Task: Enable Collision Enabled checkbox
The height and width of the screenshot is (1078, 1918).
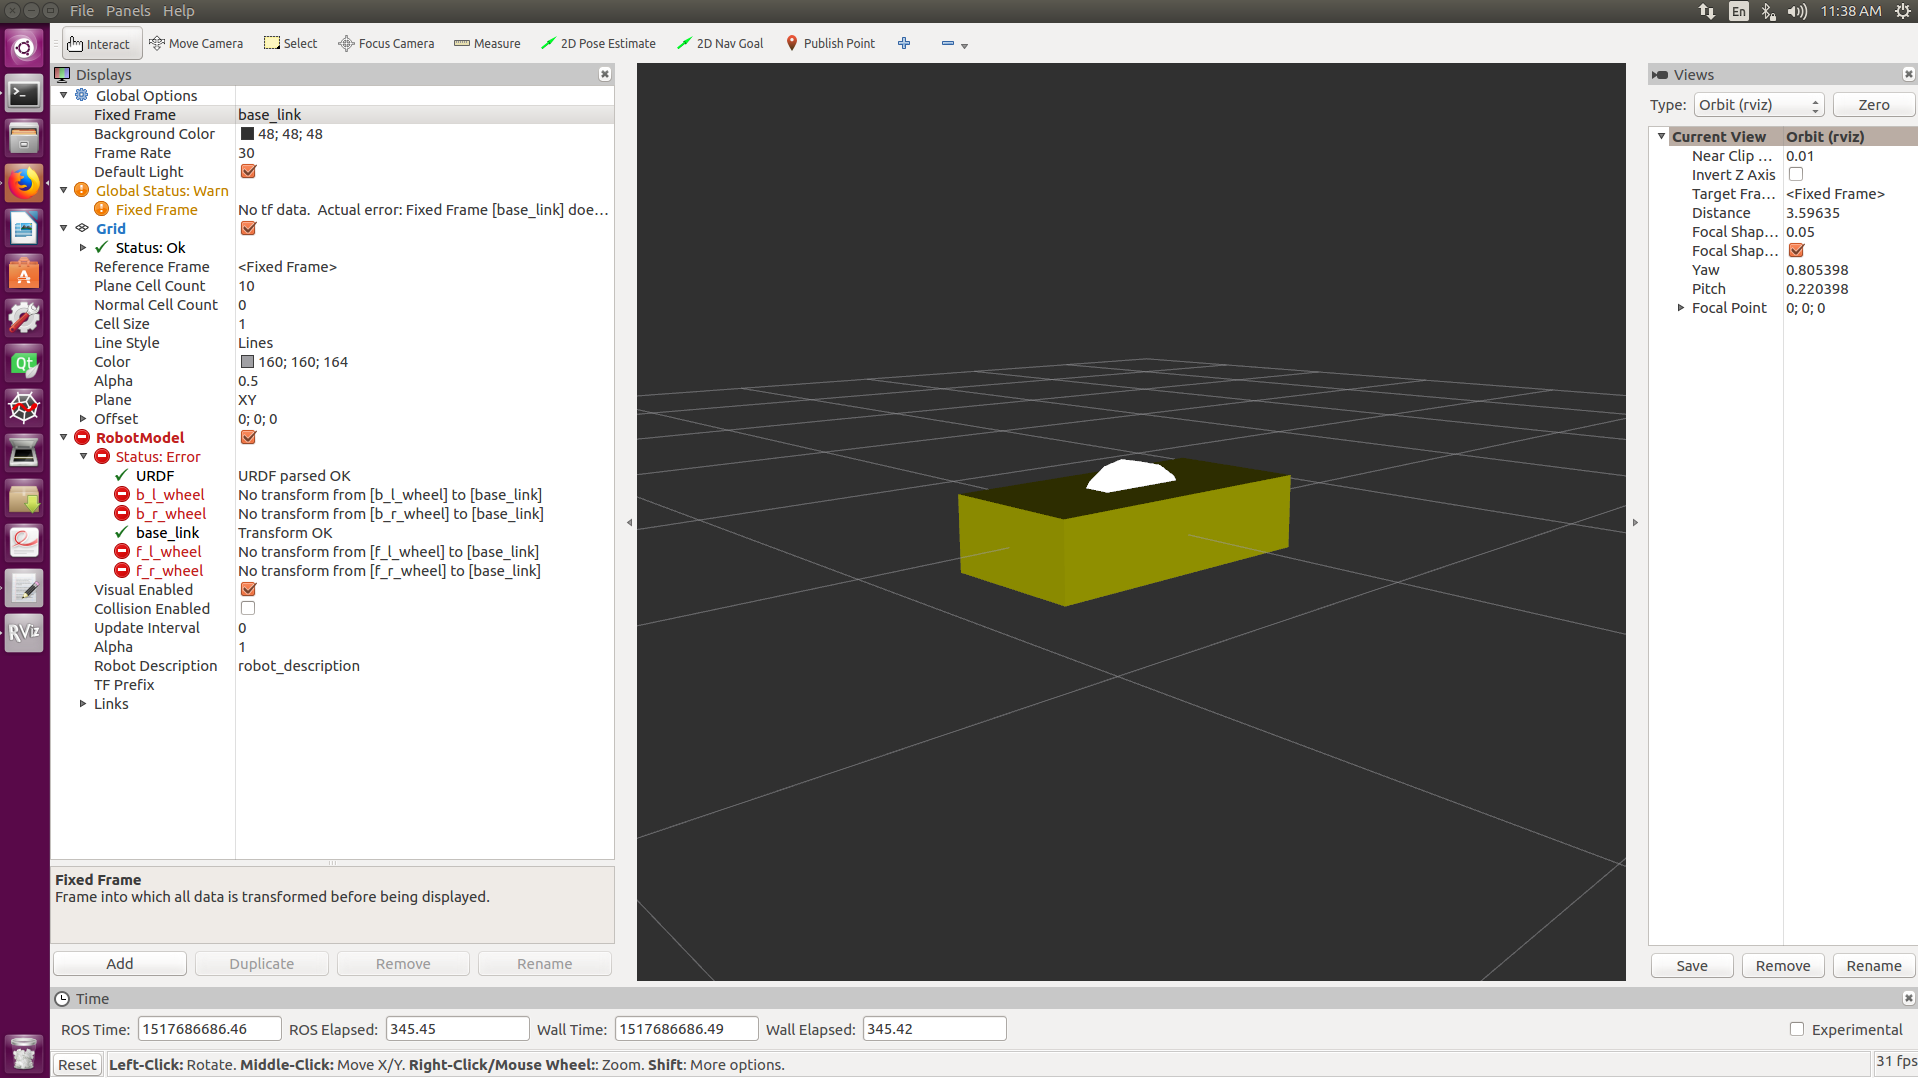Action: (248, 608)
